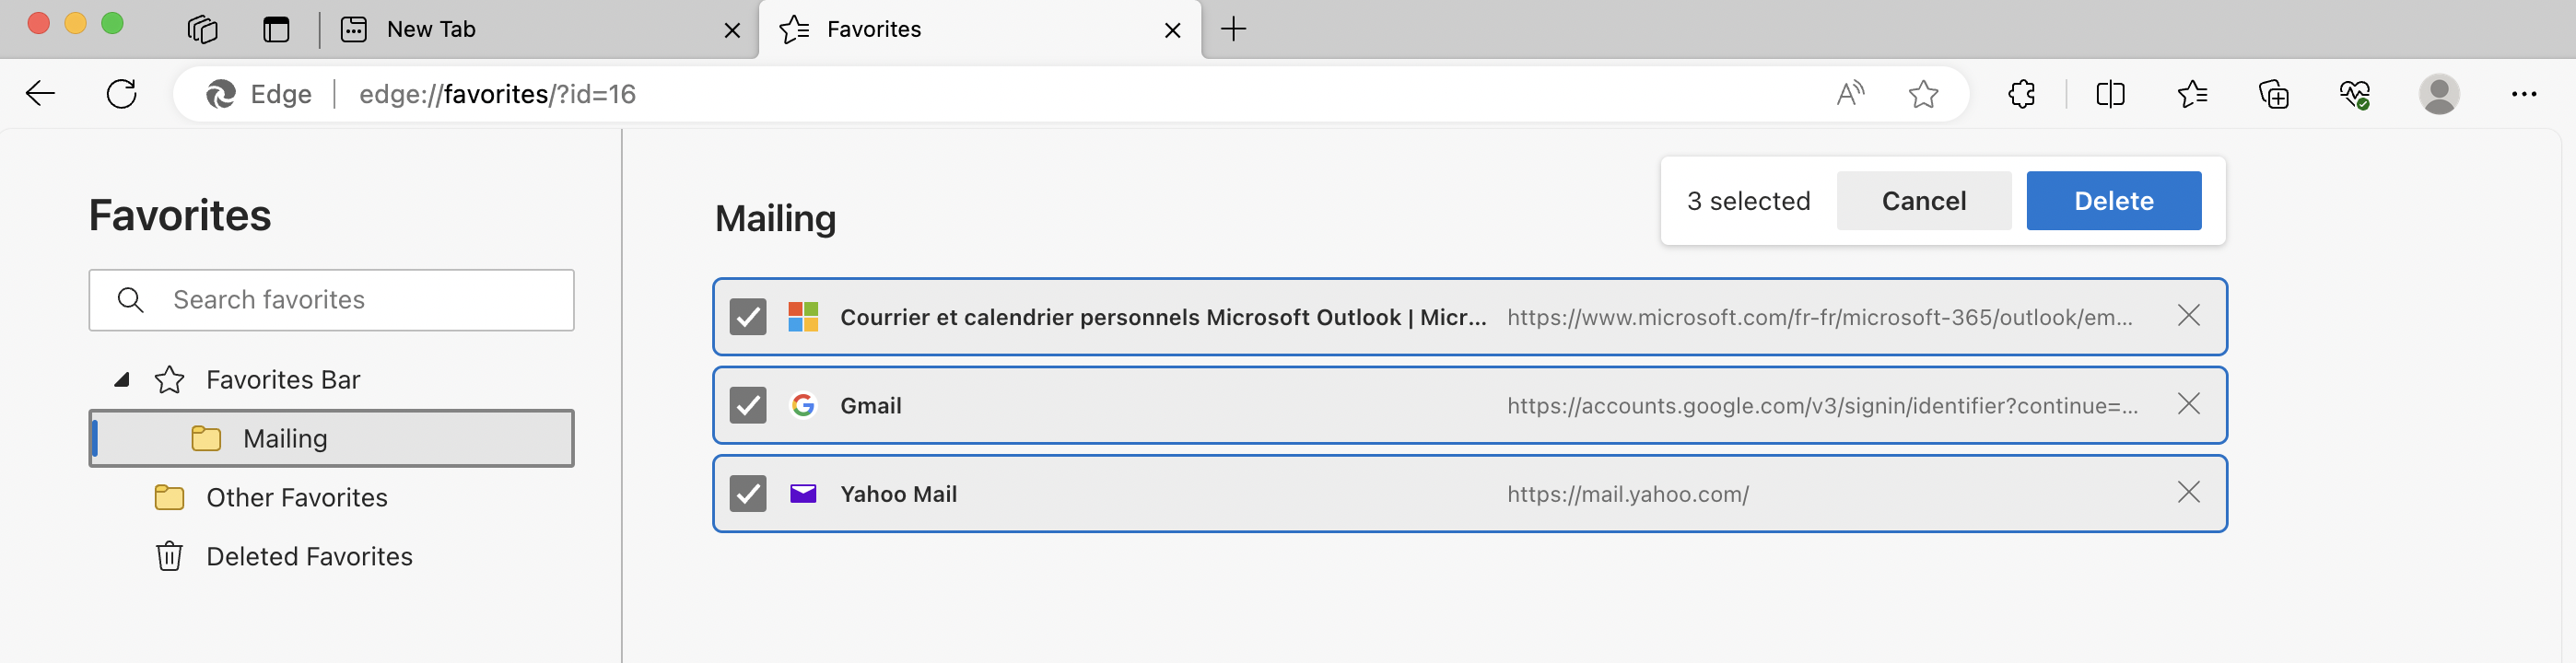
Task: Uncheck the Gmail favorite
Action: [748, 405]
